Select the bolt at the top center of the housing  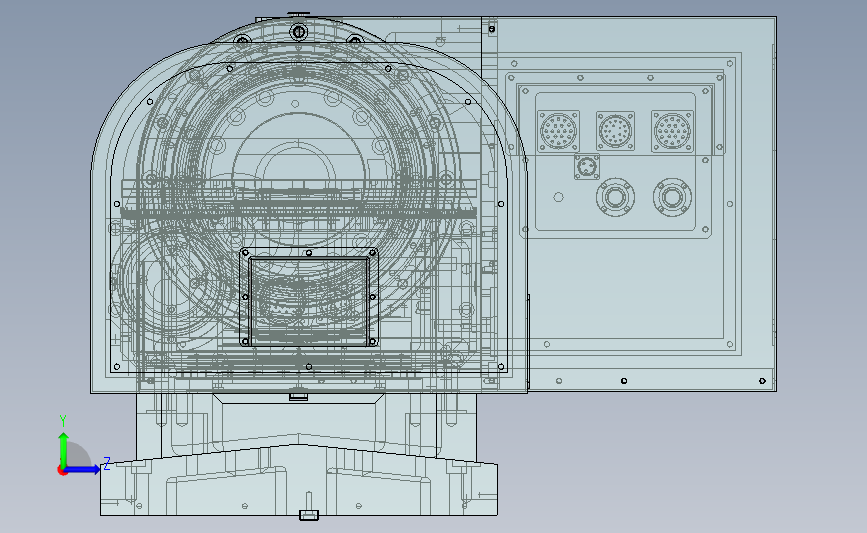tap(299, 32)
